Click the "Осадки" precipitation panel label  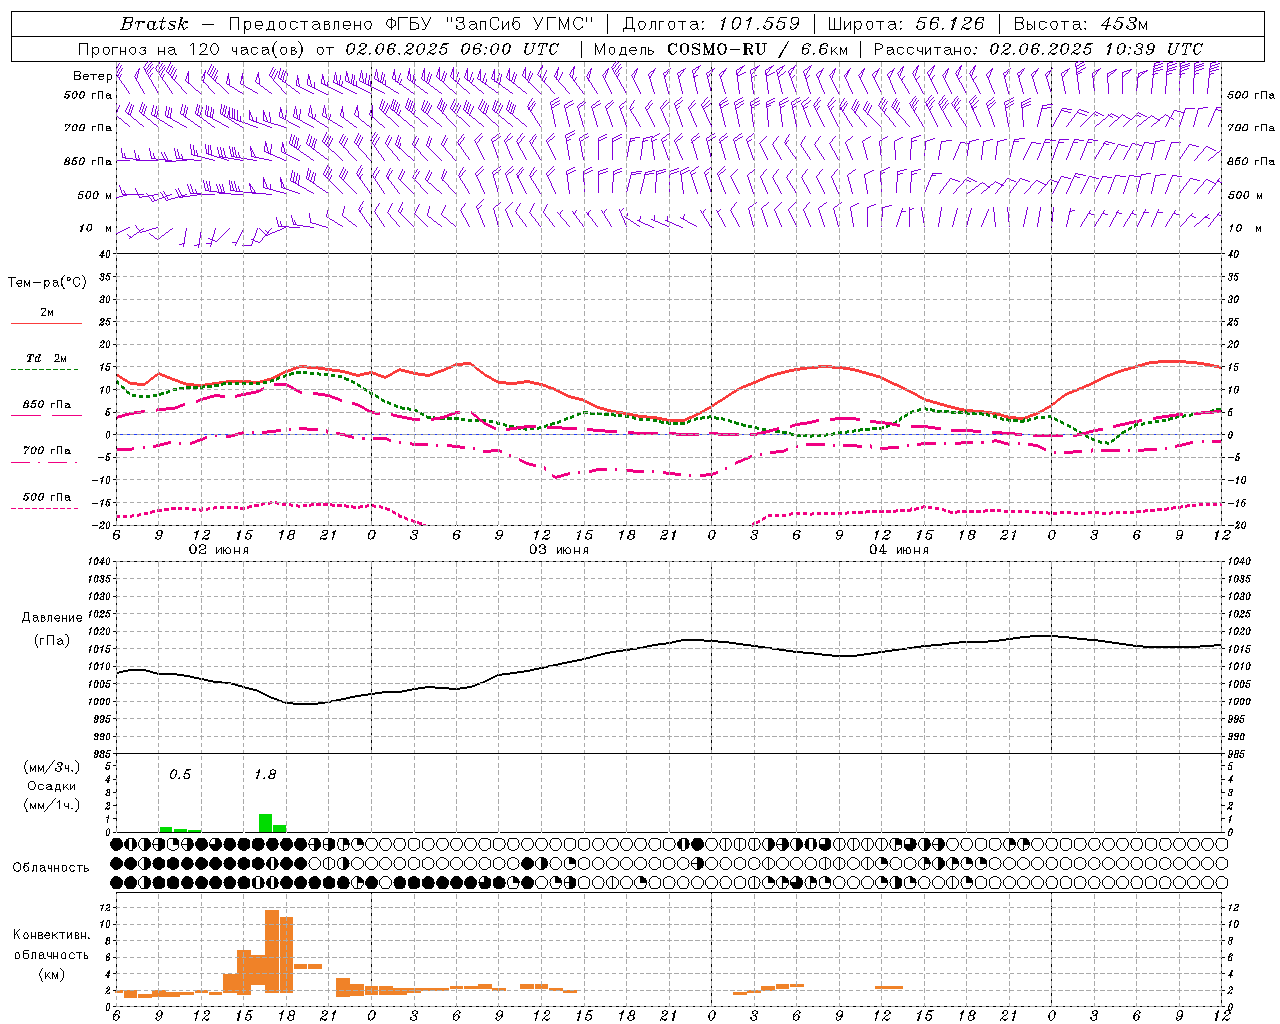click(50, 786)
